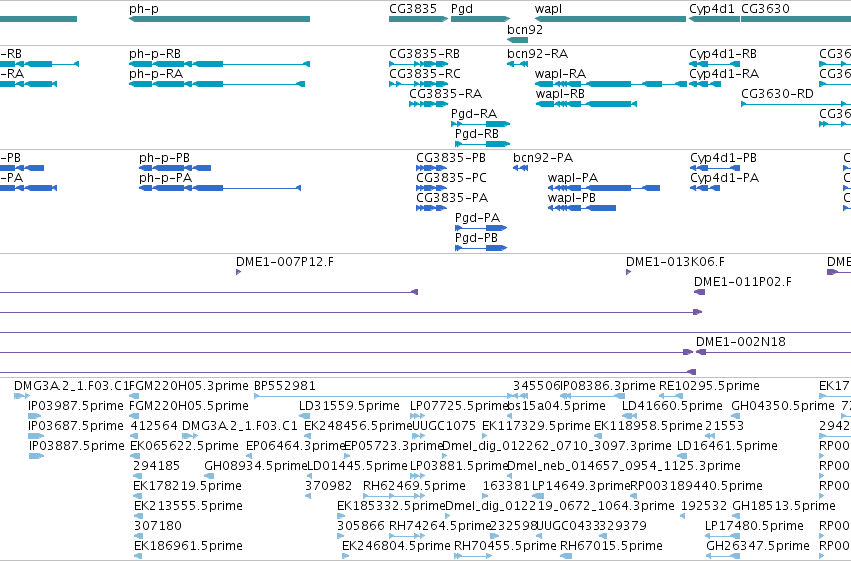Click EST BP552981
Image resolution: width=851 pixels, height=561 pixels.
(383, 396)
